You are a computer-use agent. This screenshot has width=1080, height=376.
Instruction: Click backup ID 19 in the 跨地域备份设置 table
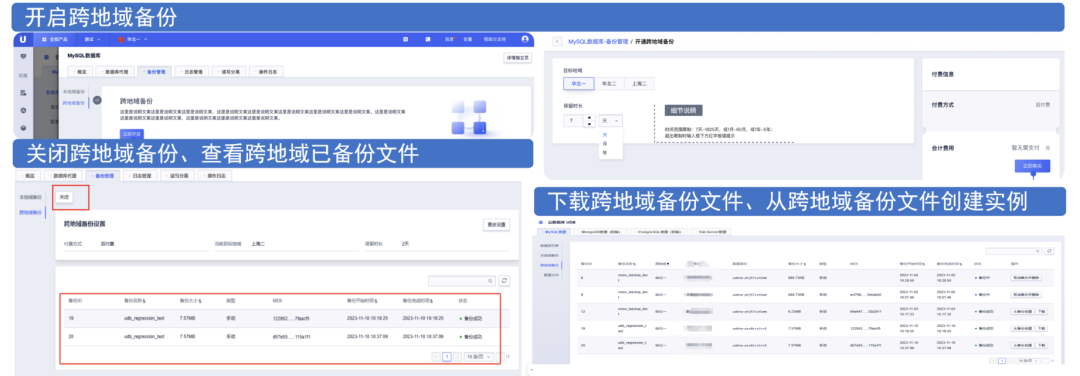click(x=72, y=318)
